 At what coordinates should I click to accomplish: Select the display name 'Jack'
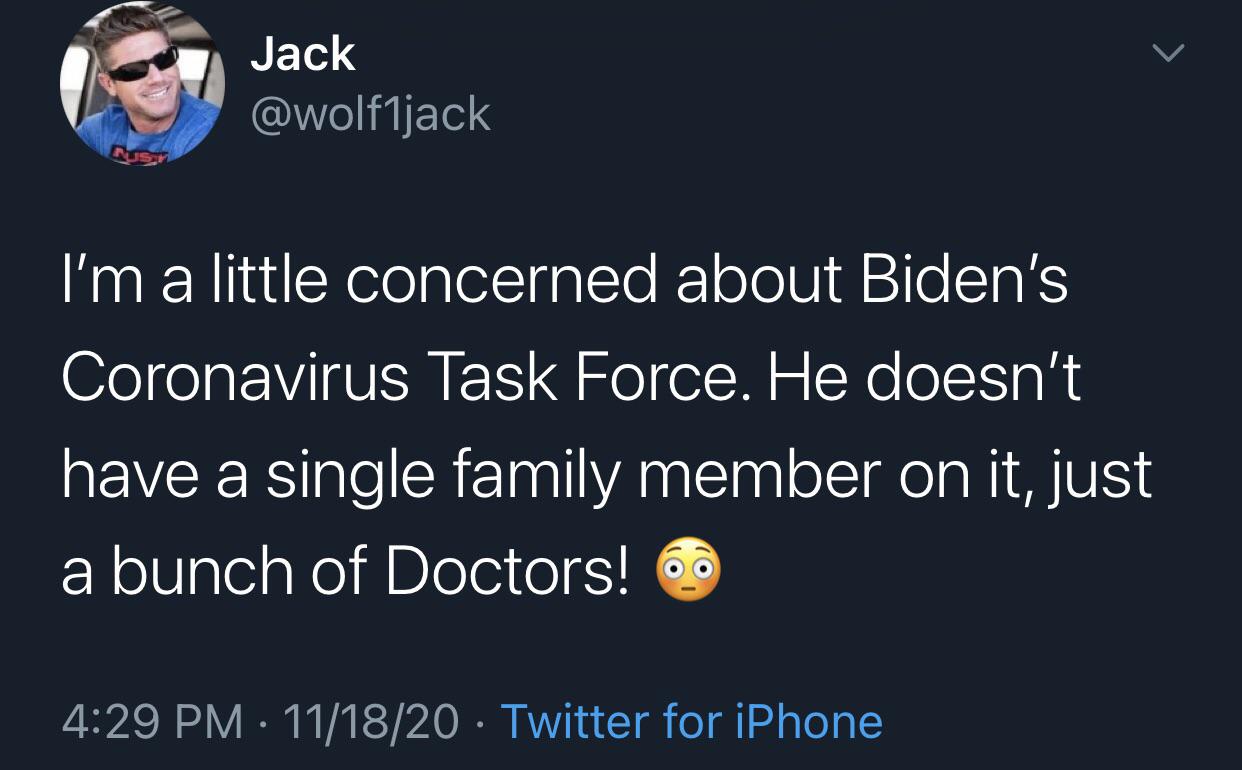click(303, 54)
